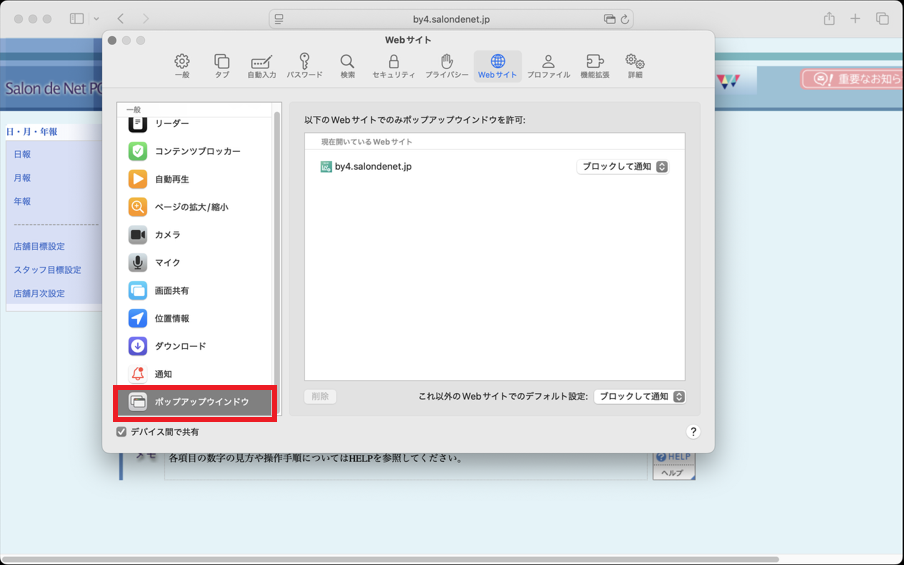904x565 pixels.
Task: Toggle the デバイス間で共有 checkbox
Action: [122, 432]
